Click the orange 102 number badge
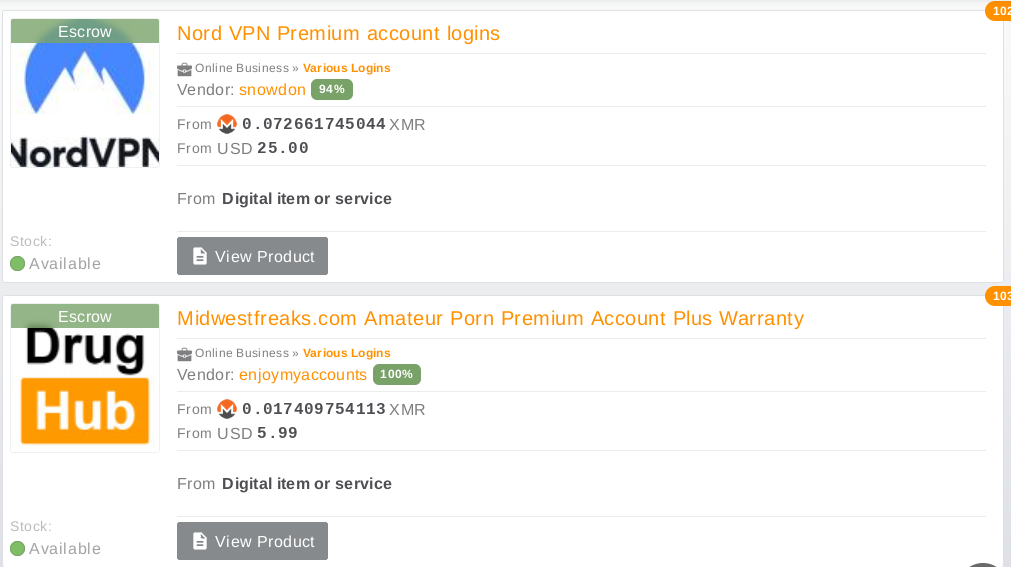The width and height of the screenshot is (1011, 567). coord(999,11)
